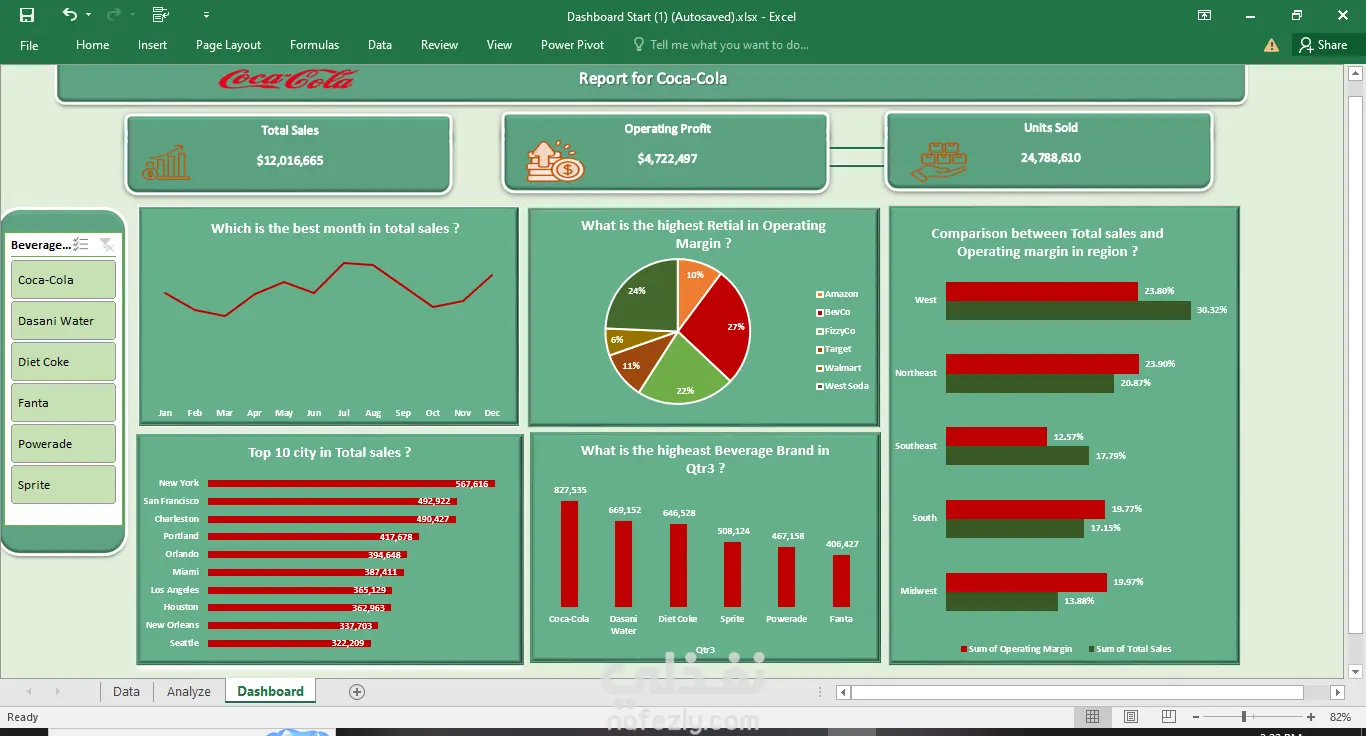Click horizontal scrollbar left arrow
The height and width of the screenshot is (736, 1366).
point(843,692)
